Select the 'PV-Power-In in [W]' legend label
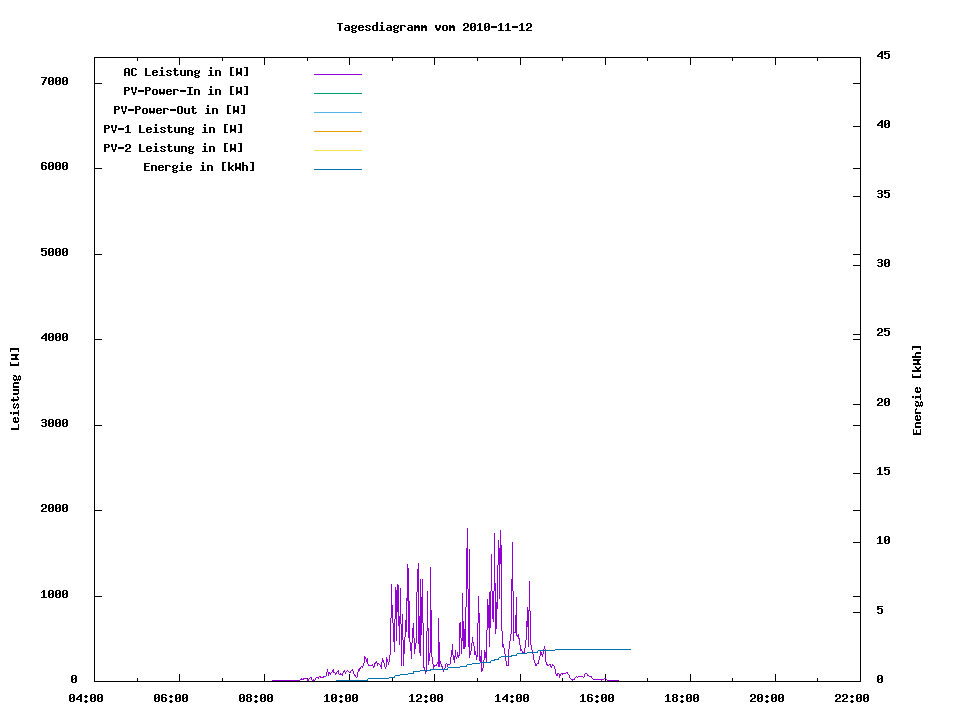Screen dimensions: 960x720 186,91
